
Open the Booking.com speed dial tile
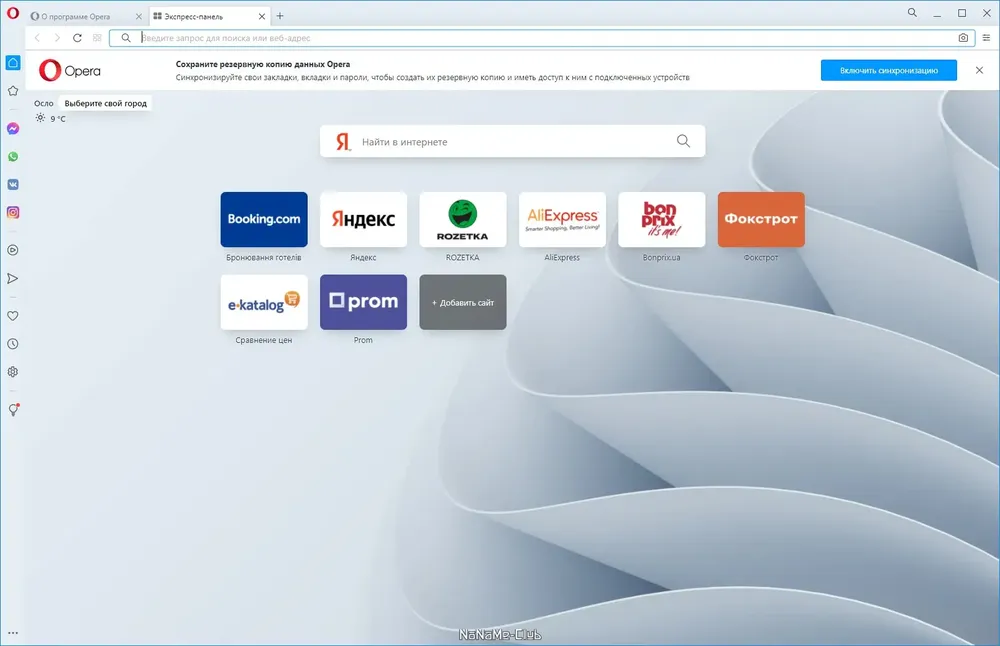(264, 219)
